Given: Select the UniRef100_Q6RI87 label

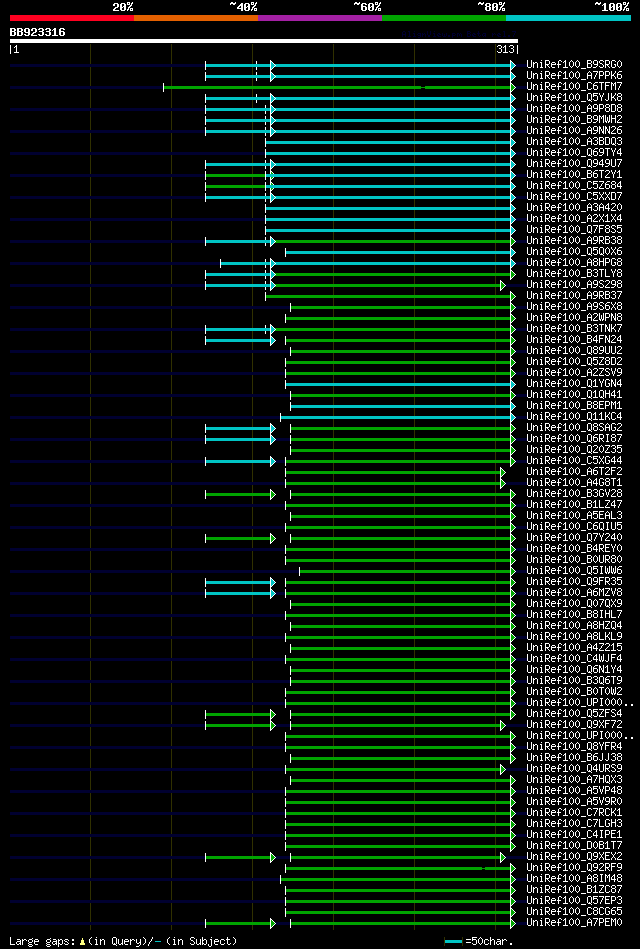Looking at the screenshot, I should (575, 439).
